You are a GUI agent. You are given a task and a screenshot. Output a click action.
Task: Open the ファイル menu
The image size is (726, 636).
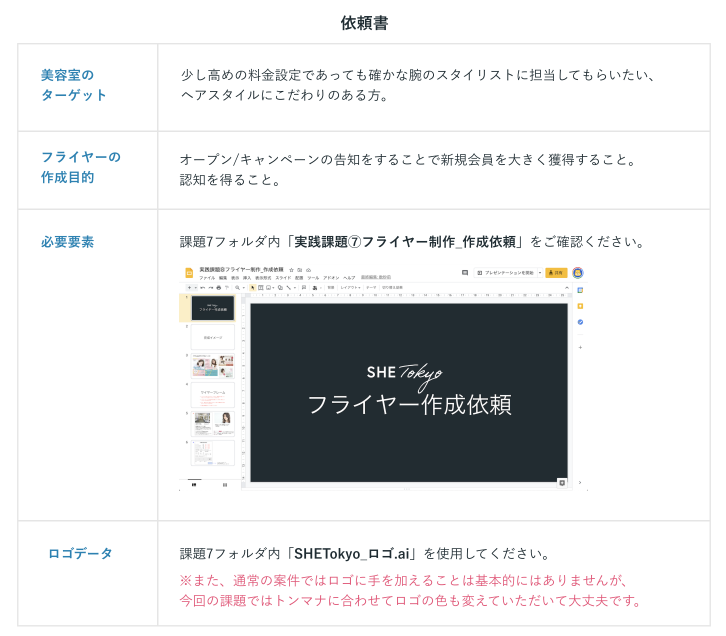(x=207, y=277)
